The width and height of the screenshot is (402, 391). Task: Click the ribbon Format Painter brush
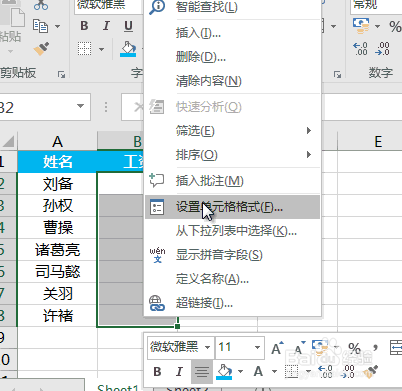coord(41,49)
